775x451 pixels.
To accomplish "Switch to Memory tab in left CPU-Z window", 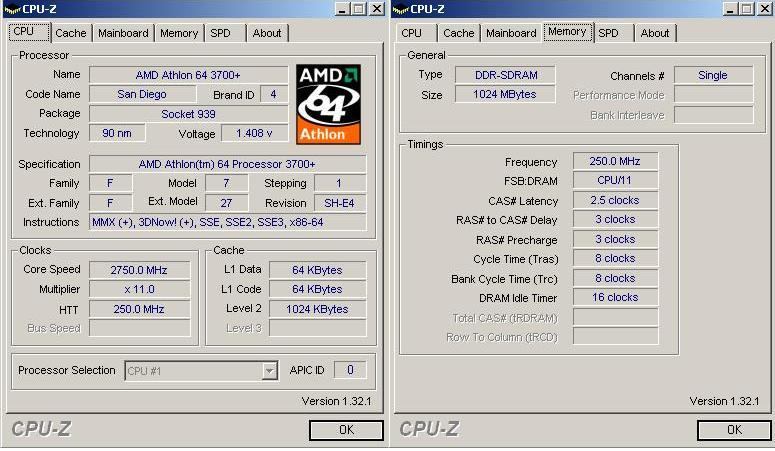I will pyautogui.click(x=179, y=33).
